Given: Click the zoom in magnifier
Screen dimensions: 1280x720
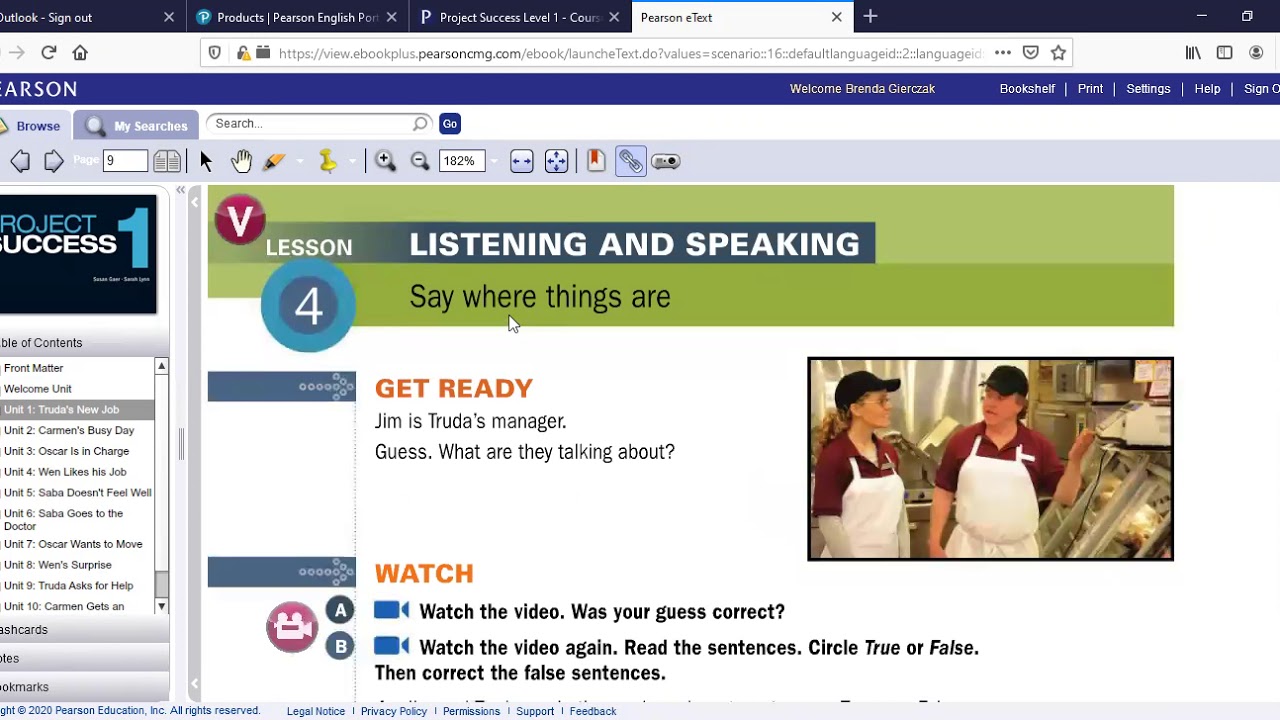Looking at the screenshot, I should pyautogui.click(x=385, y=161).
